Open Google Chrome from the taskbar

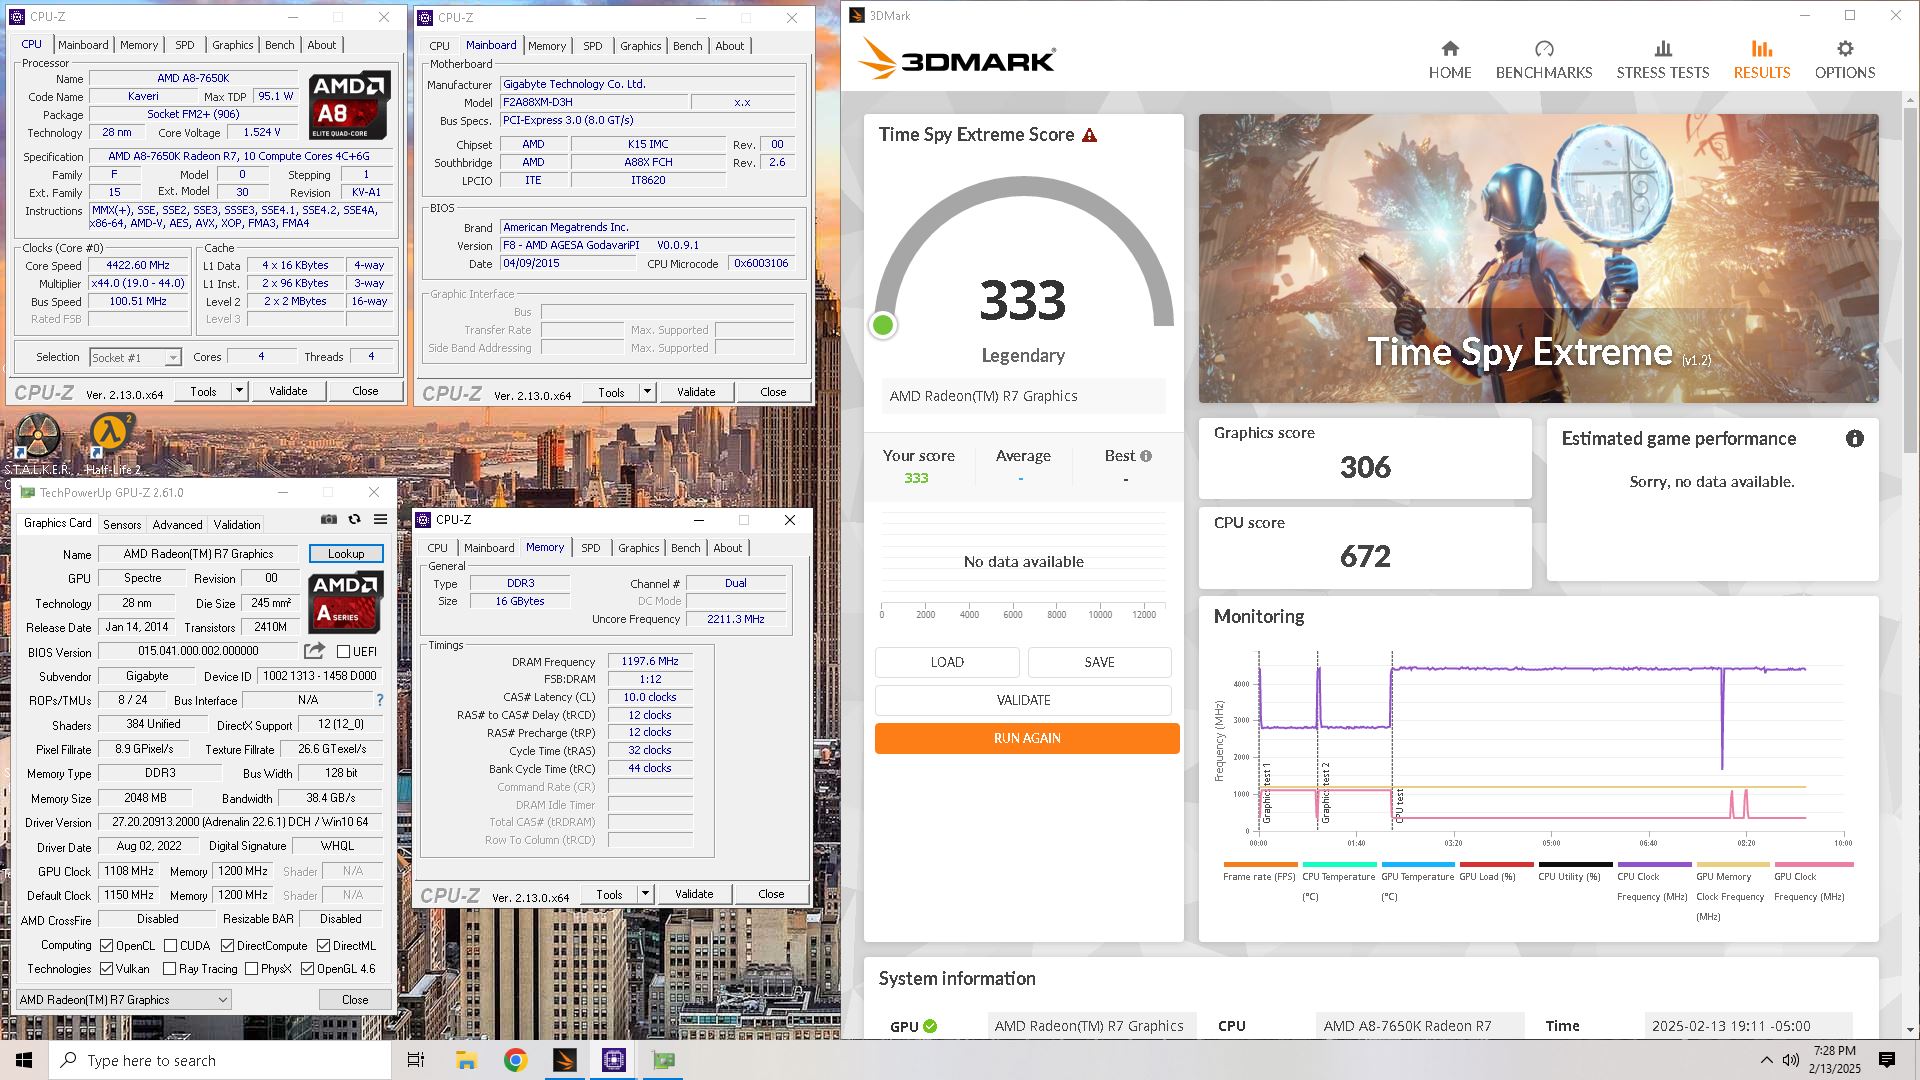pos(515,1060)
